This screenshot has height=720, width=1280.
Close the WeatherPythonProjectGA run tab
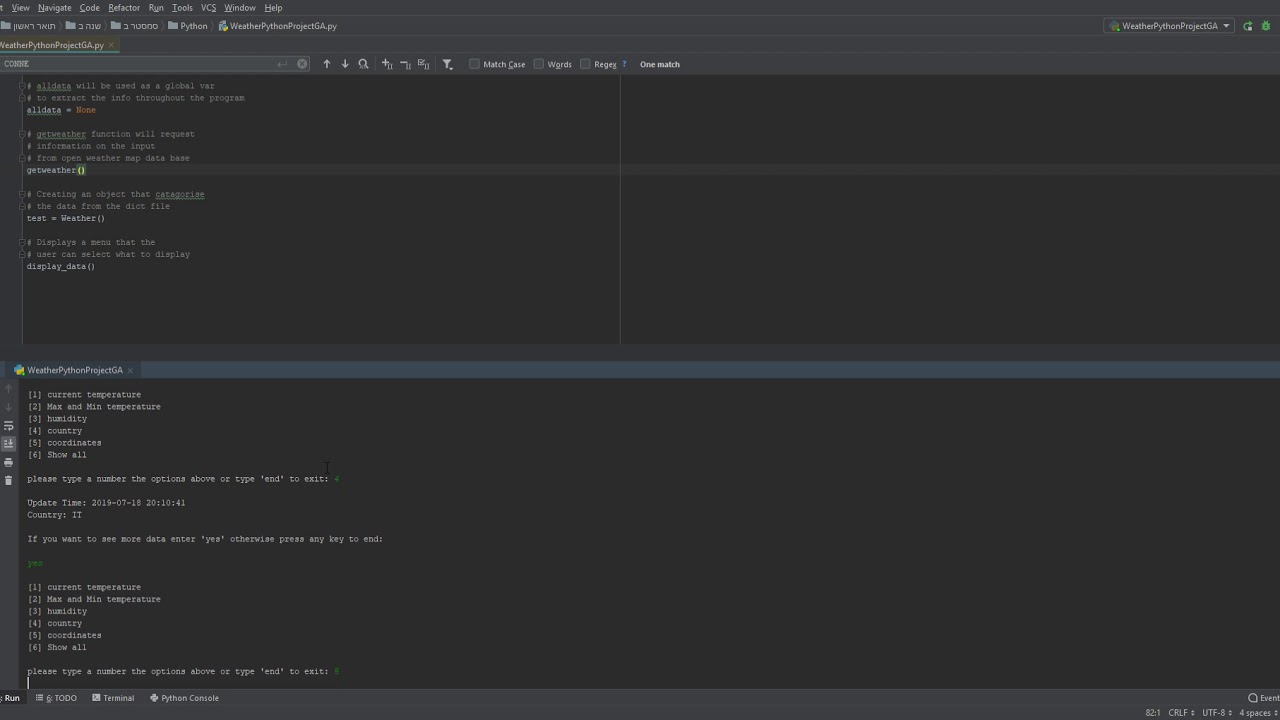click(x=130, y=370)
